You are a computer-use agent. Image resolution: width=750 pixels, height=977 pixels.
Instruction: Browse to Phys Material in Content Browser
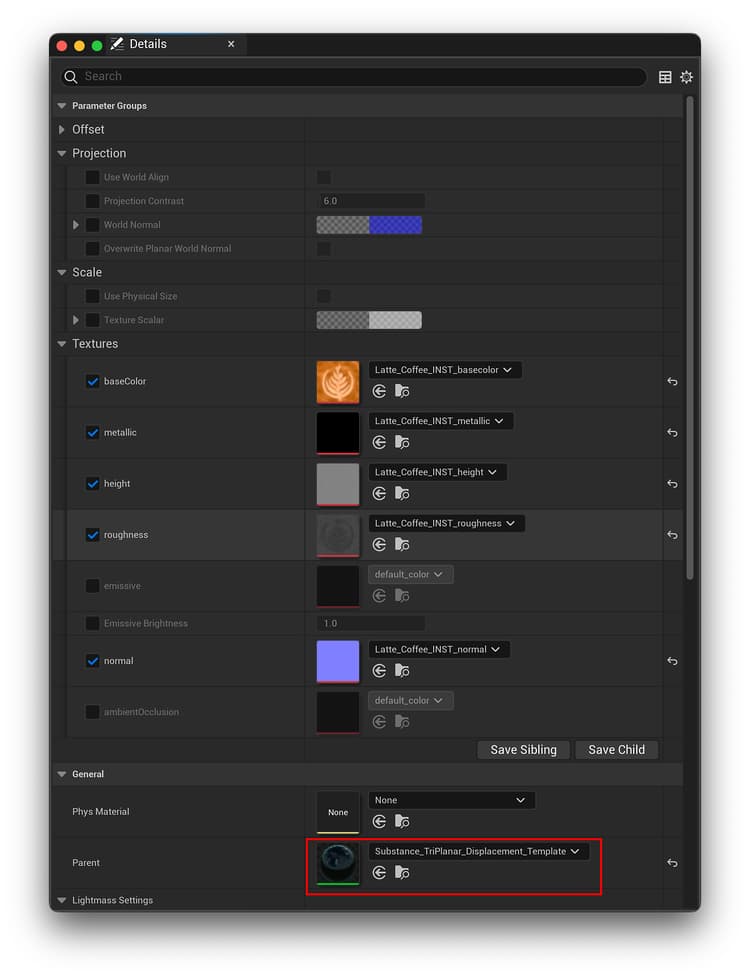point(402,821)
